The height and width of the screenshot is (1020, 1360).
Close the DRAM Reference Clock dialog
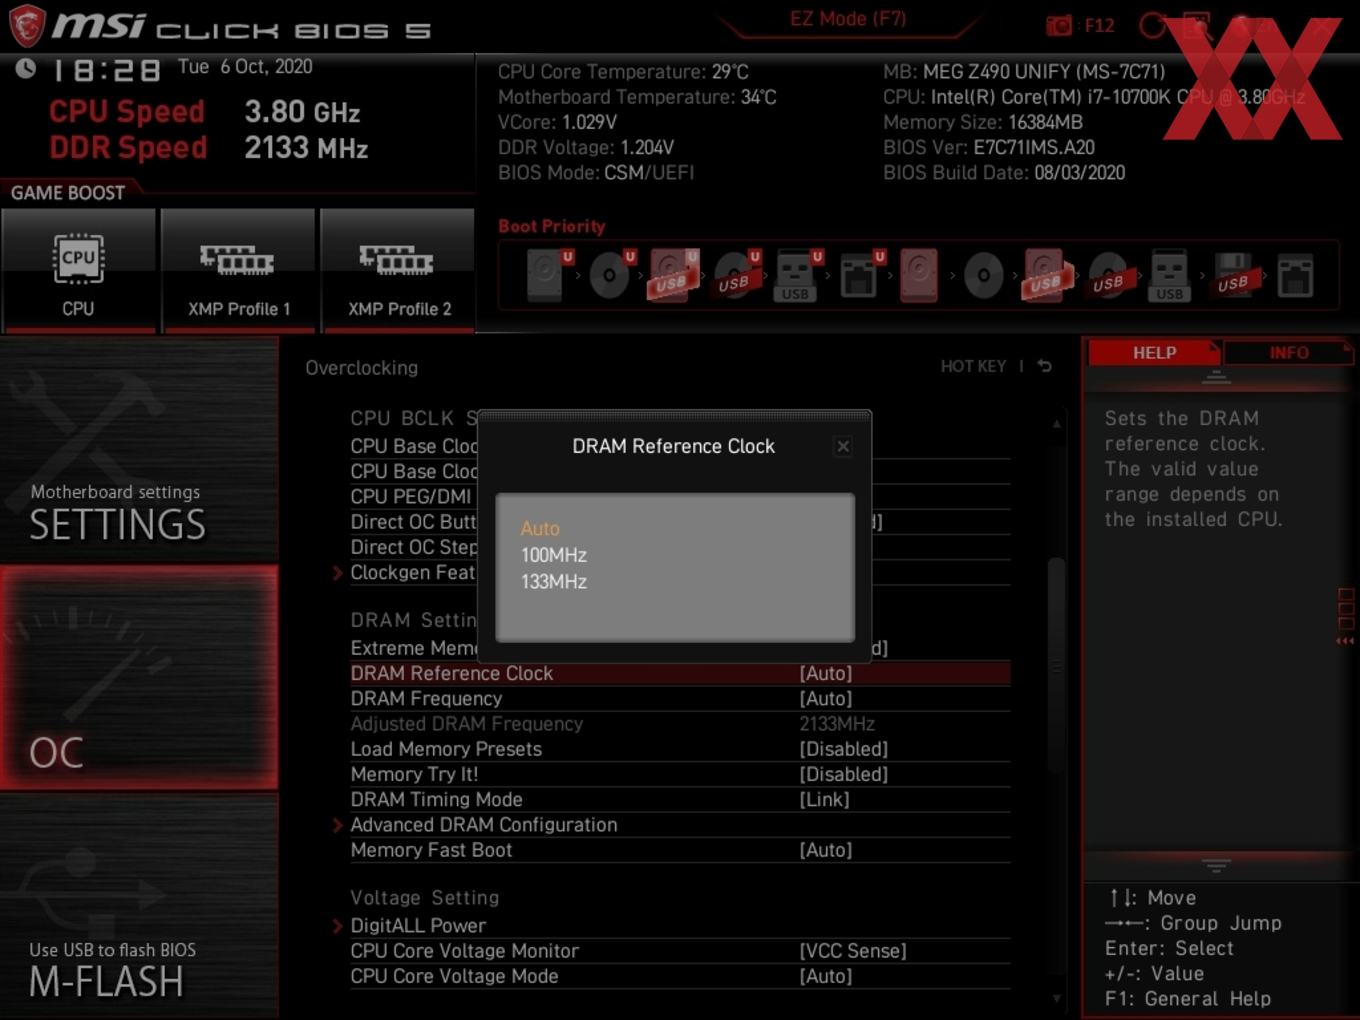tap(843, 446)
